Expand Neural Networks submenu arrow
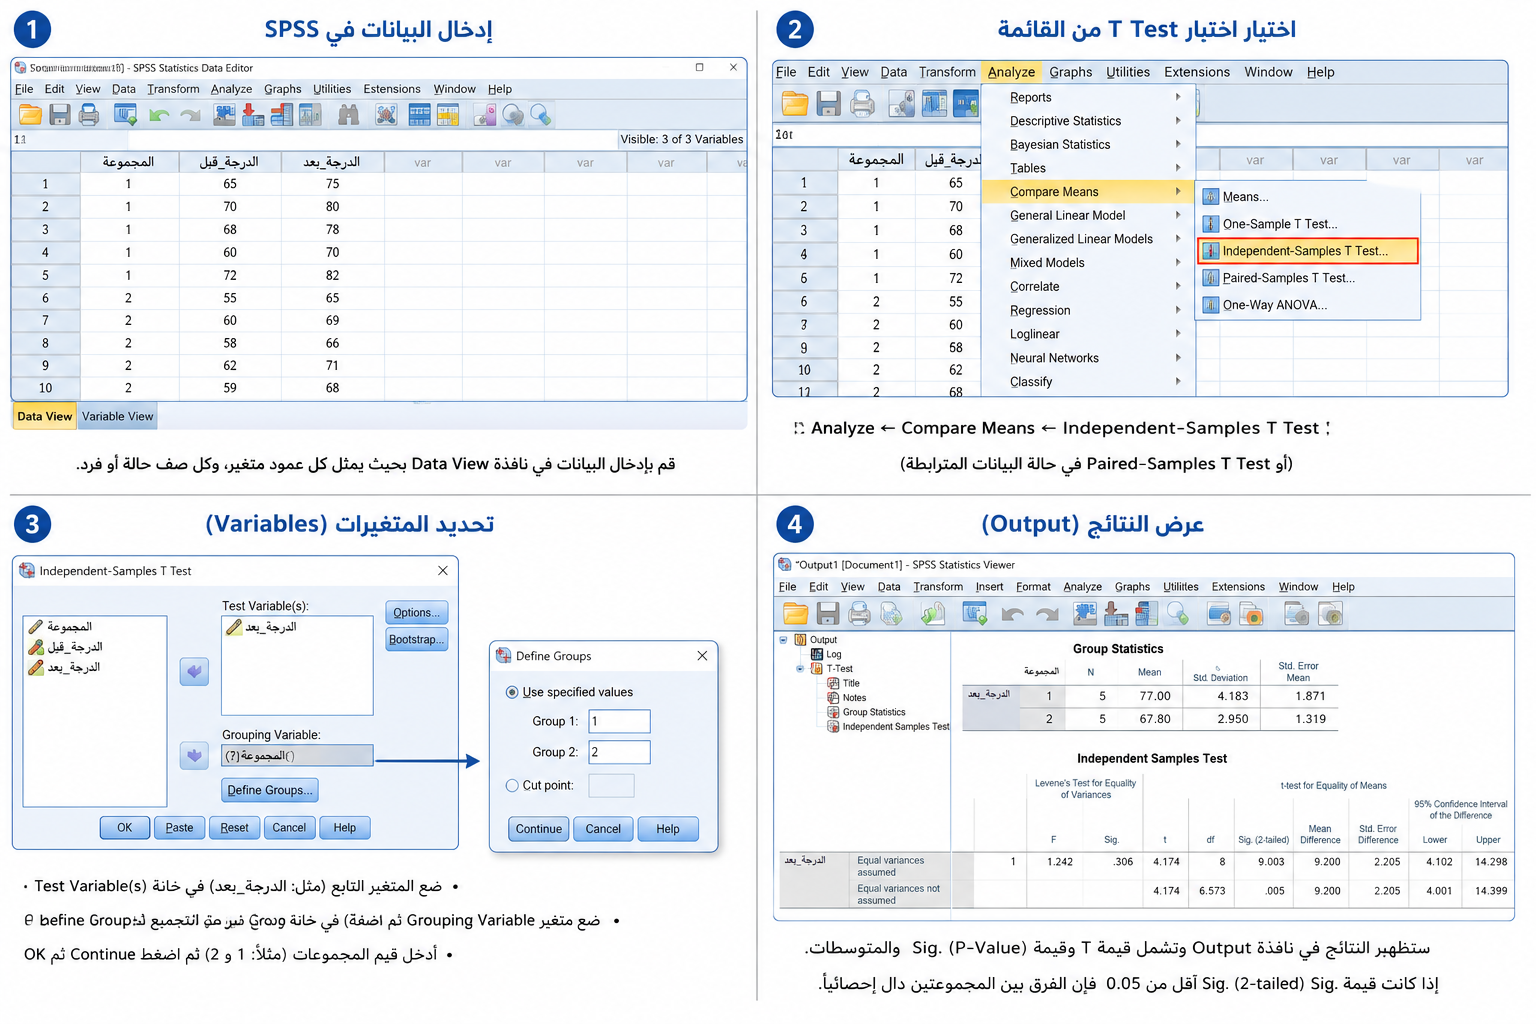Image resolution: width=1536 pixels, height=1024 pixels. (x=1178, y=358)
